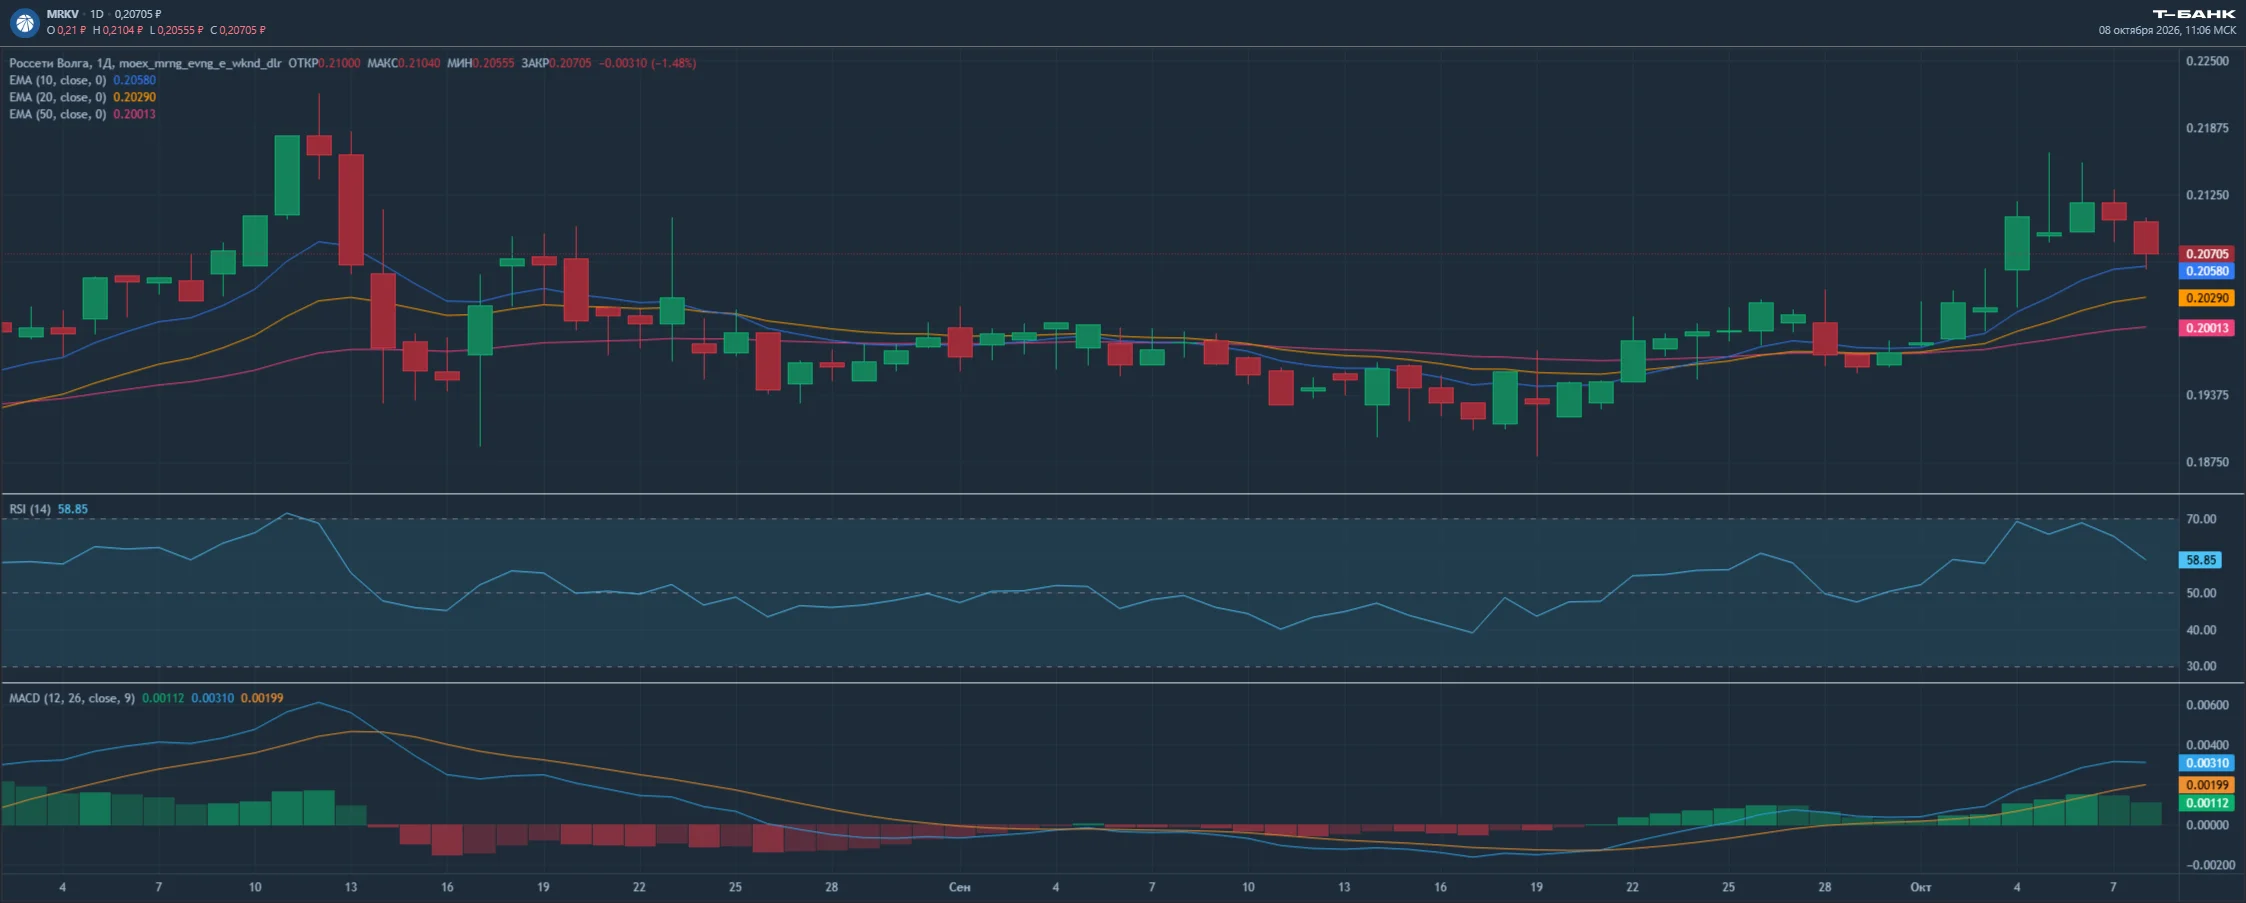2246x903 pixels.
Task: Select the MRKV ticker symbol
Action: (x=62, y=14)
